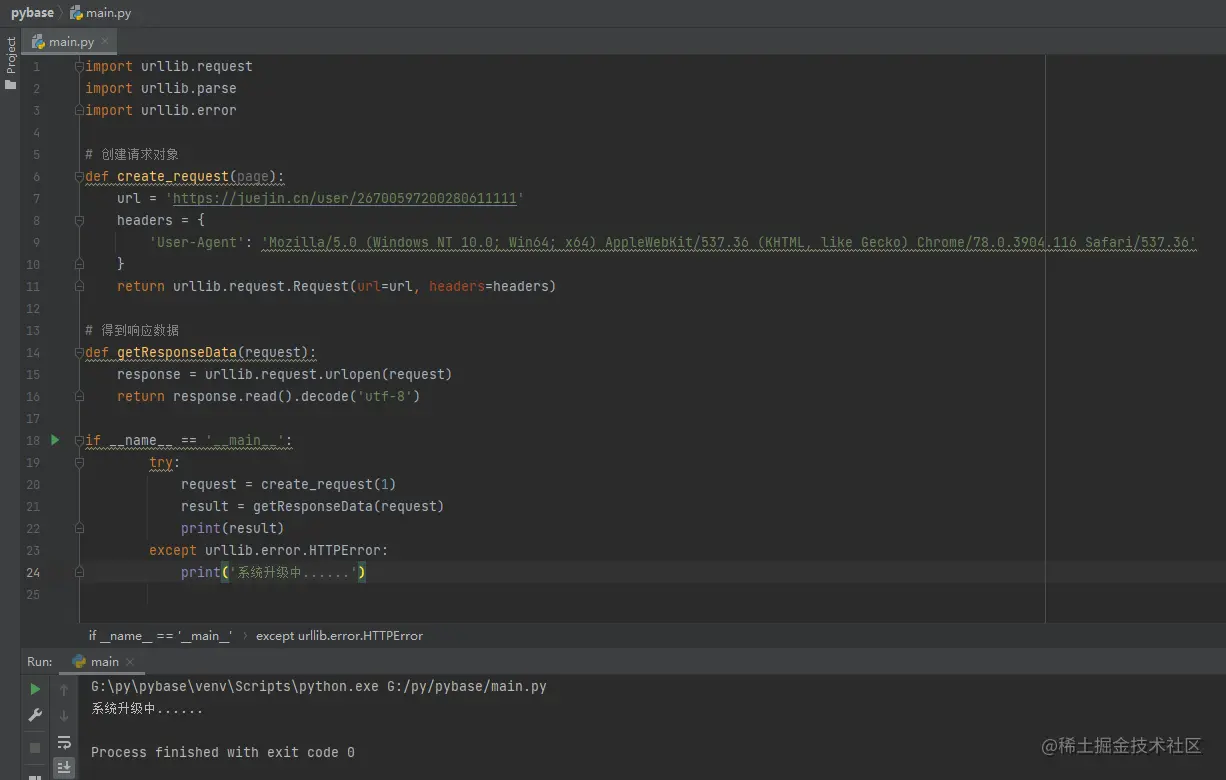The width and height of the screenshot is (1226, 780).
Task: Click console output '系统升级中......'
Action: click(x=147, y=709)
